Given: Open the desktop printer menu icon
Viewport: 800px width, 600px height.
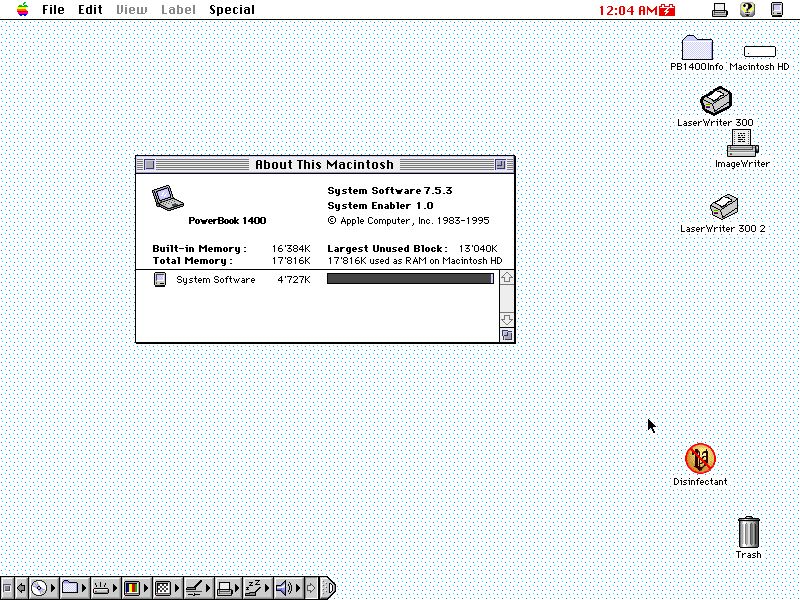Looking at the screenshot, I should coord(720,10).
